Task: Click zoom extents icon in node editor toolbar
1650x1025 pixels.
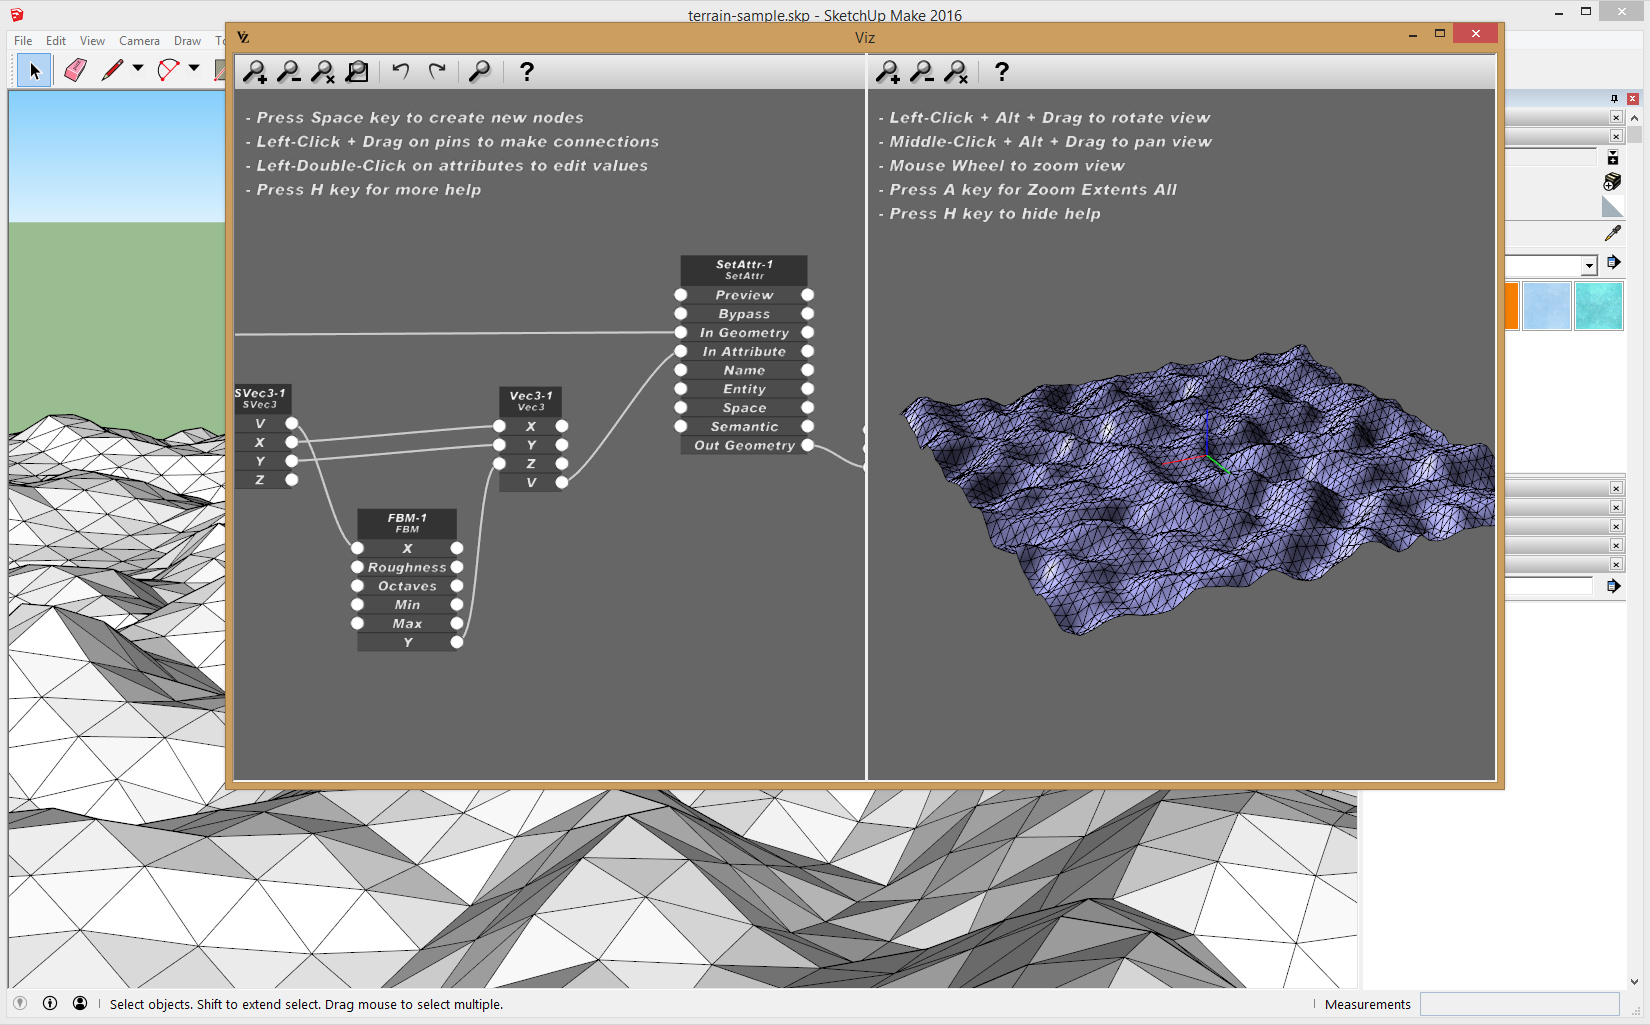Action: click(x=357, y=72)
